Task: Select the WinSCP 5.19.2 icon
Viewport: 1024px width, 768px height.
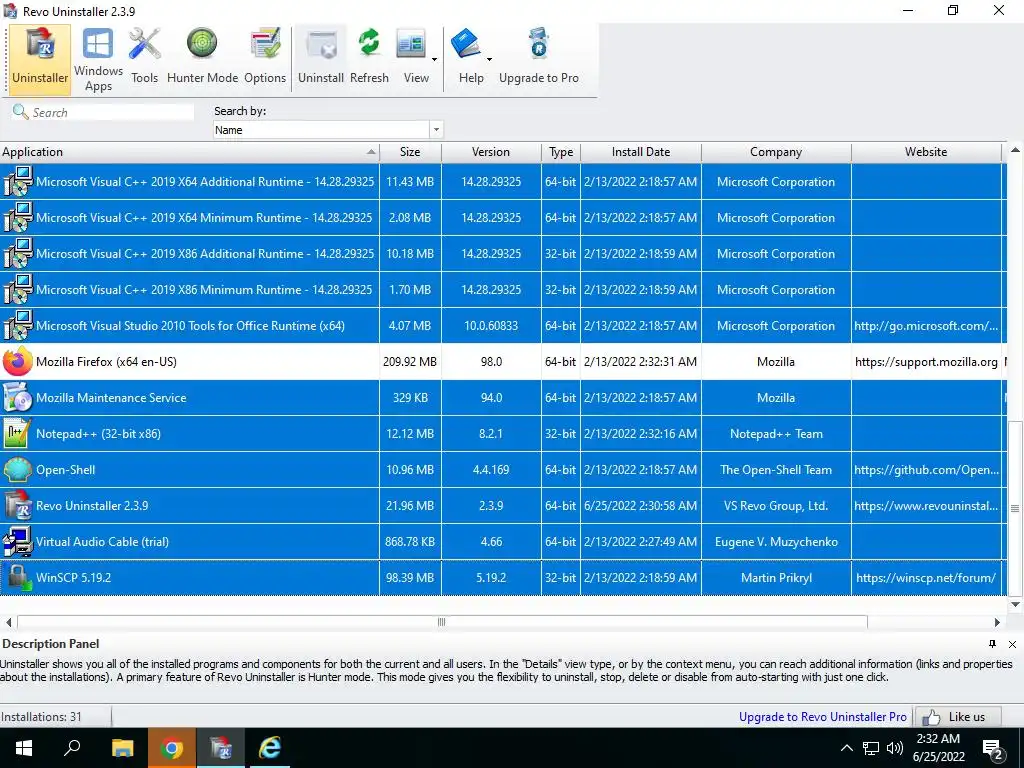Action: pos(18,577)
